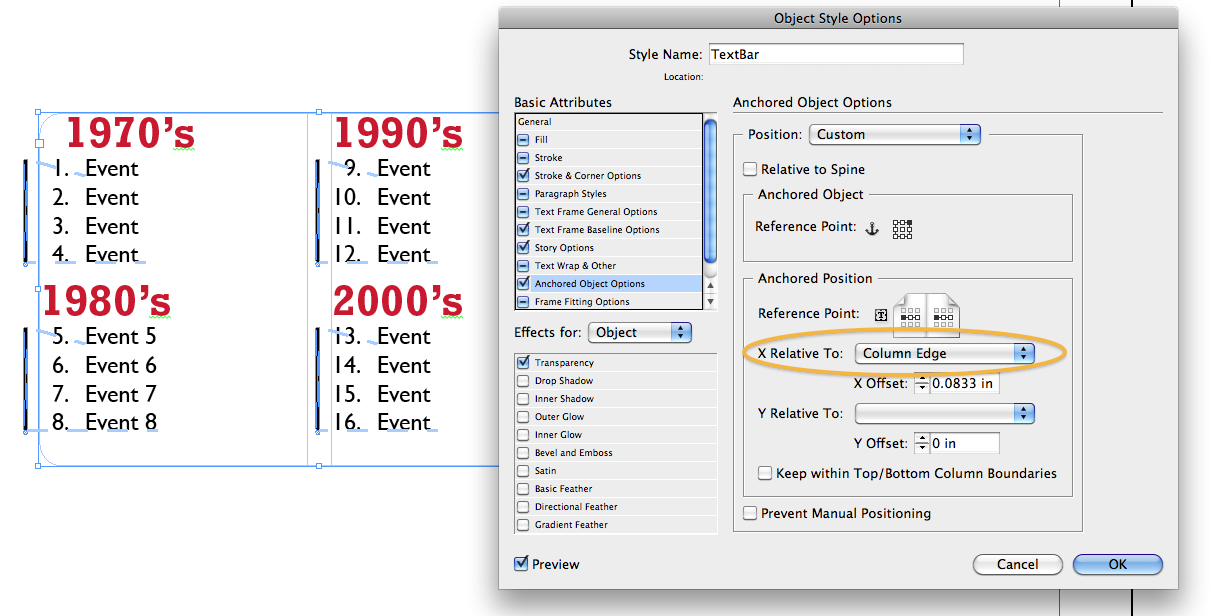
Task: Open the Effects for Object dropdown
Action: [639, 332]
